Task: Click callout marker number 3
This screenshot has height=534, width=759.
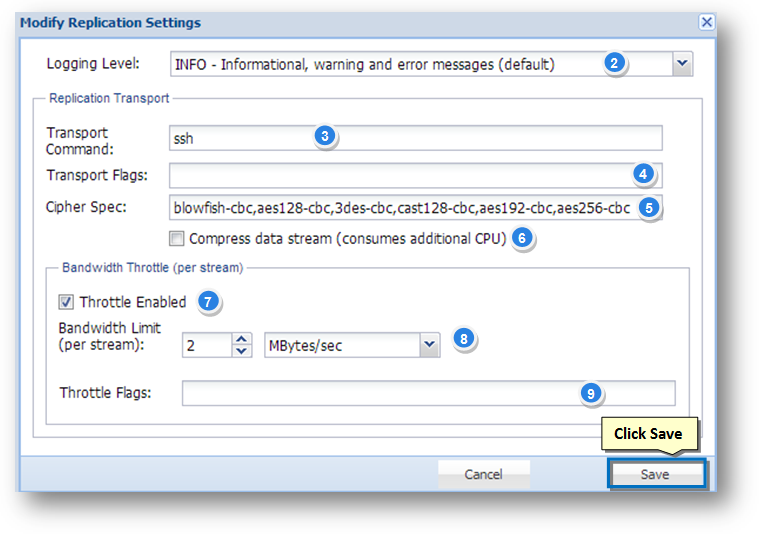Action: coord(323,137)
